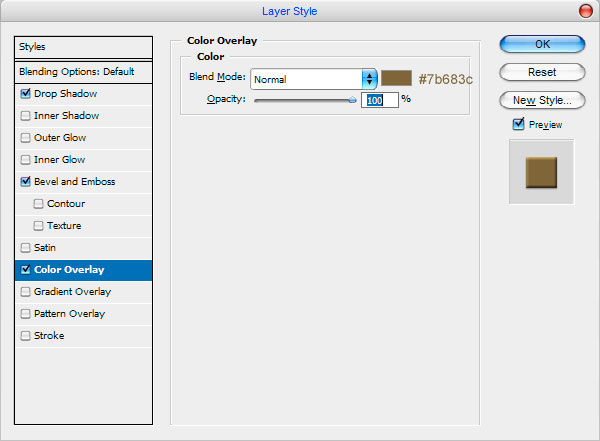Enable the Inner Glow checkbox
Image resolution: width=600 pixels, height=441 pixels.
coord(25,160)
